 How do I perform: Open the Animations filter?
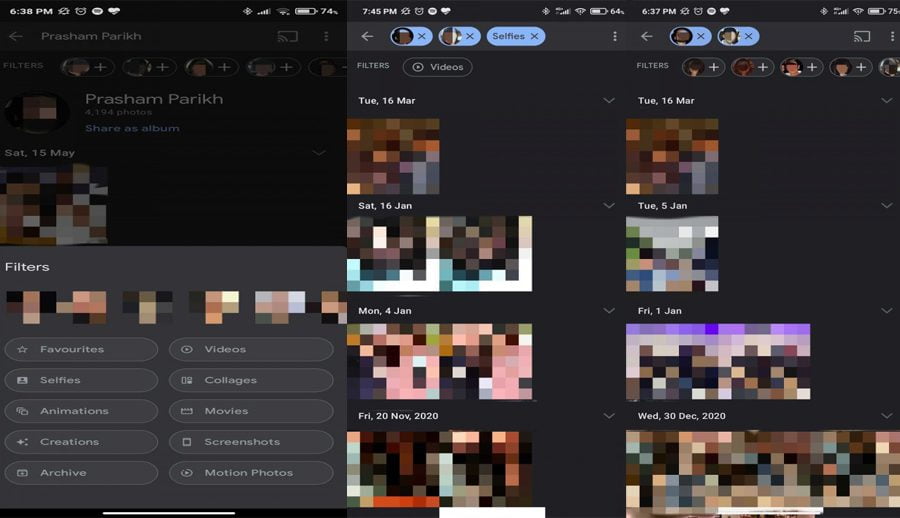point(81,411)
